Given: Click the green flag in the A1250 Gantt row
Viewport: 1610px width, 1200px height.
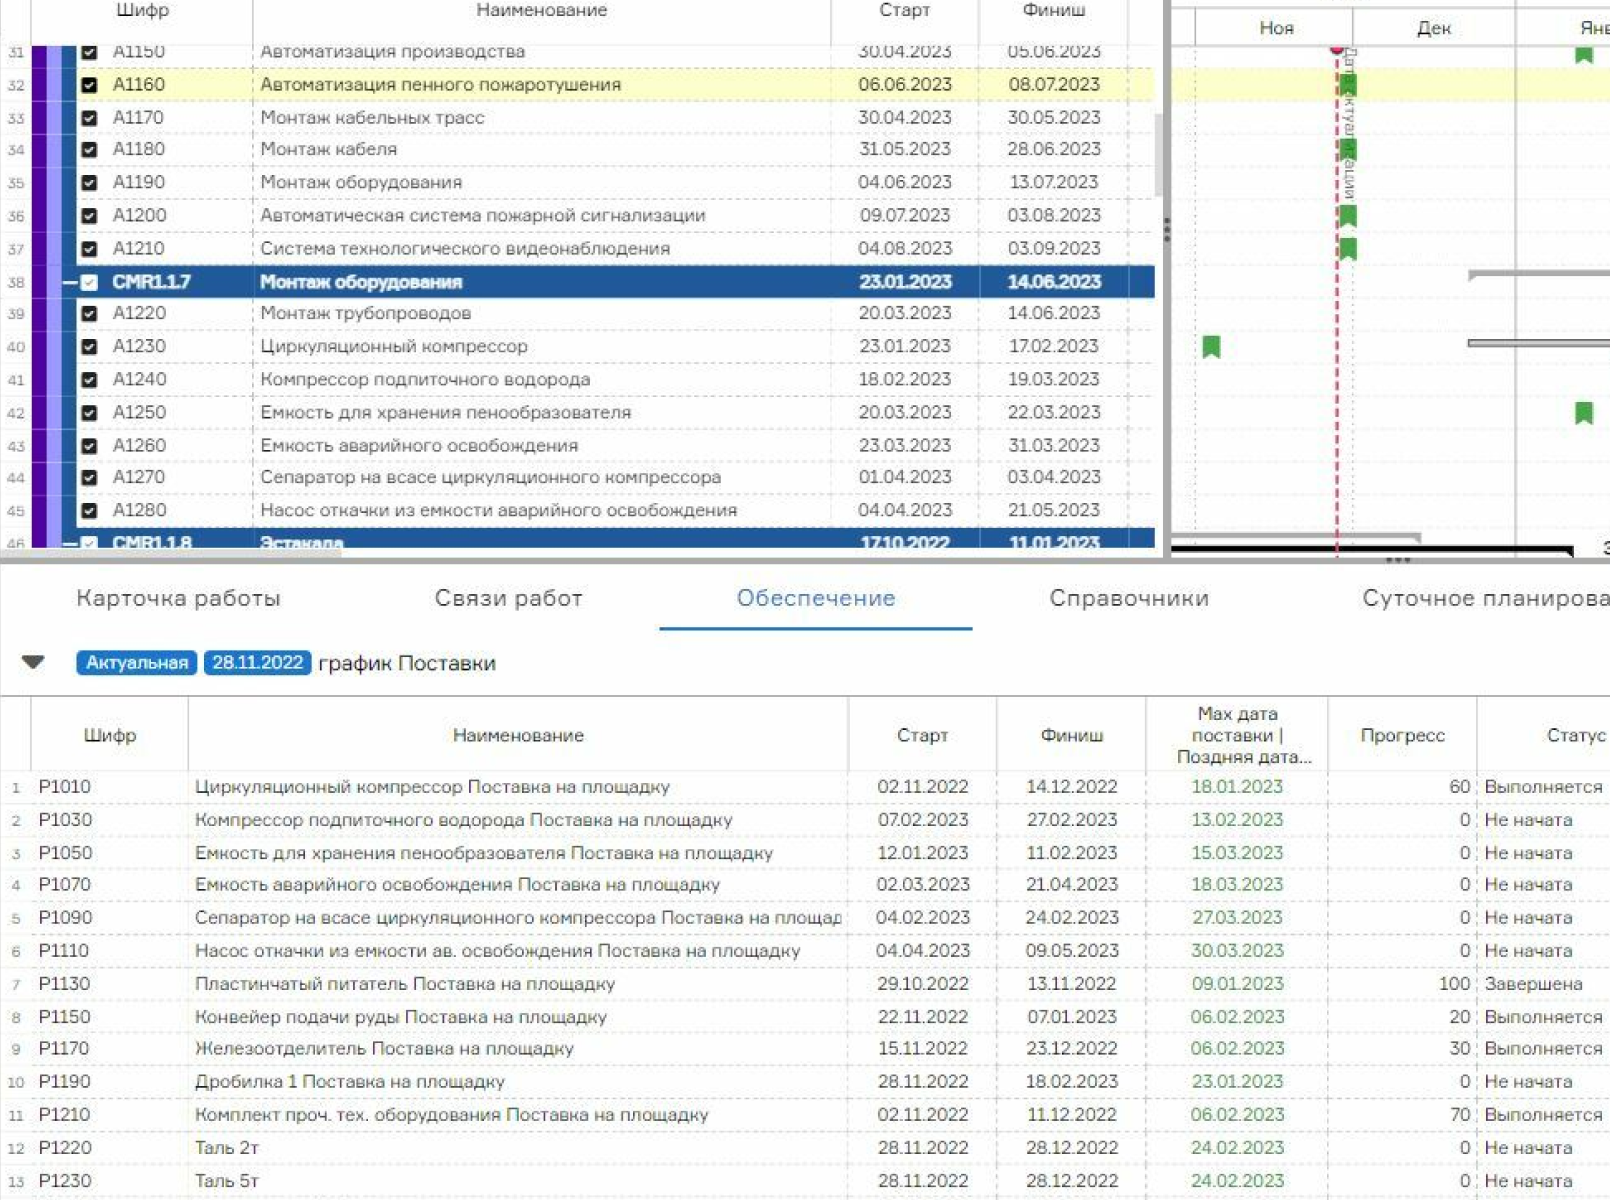Looking at the screenshot, I should click(x=1584, y=413).
